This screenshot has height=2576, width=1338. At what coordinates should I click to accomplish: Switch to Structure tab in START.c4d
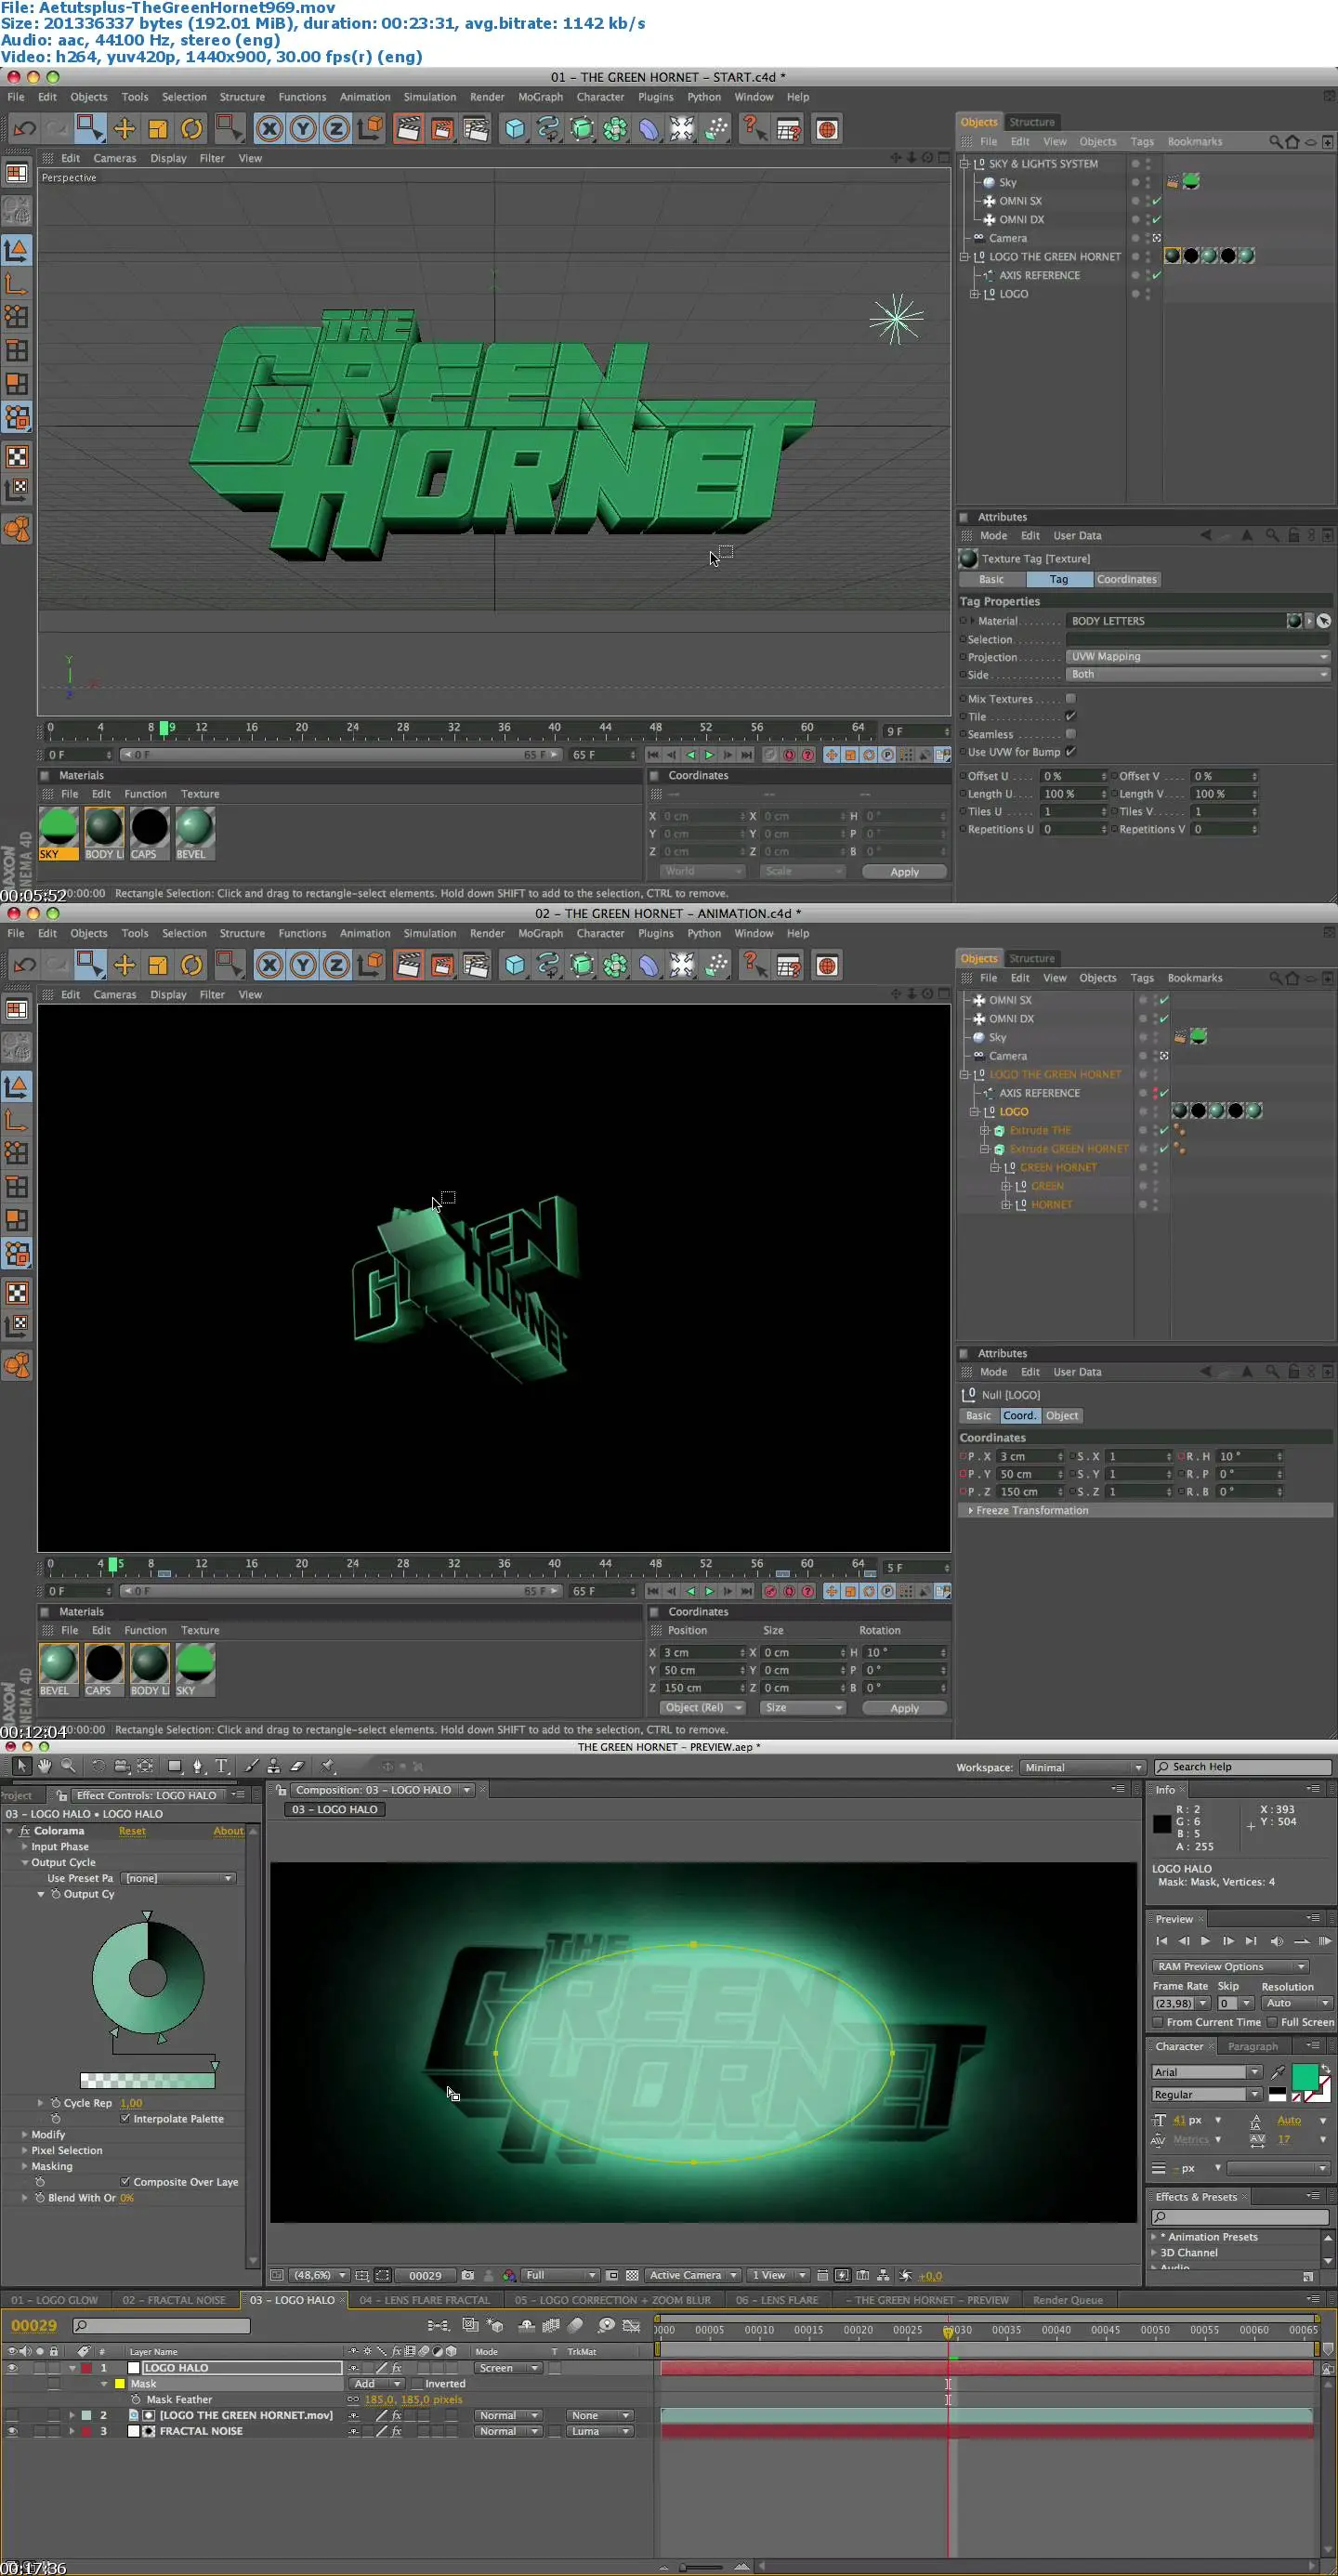[x=1031, y=122]
